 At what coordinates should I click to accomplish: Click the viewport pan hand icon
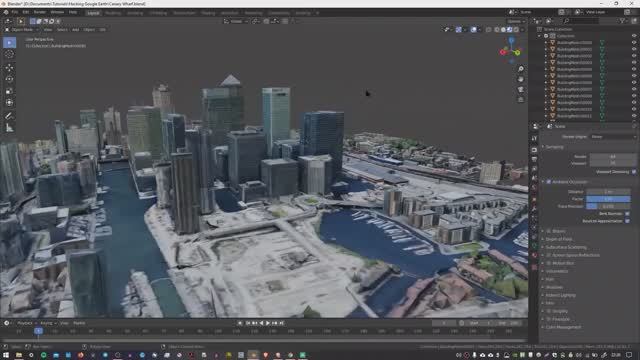[521, 79]
